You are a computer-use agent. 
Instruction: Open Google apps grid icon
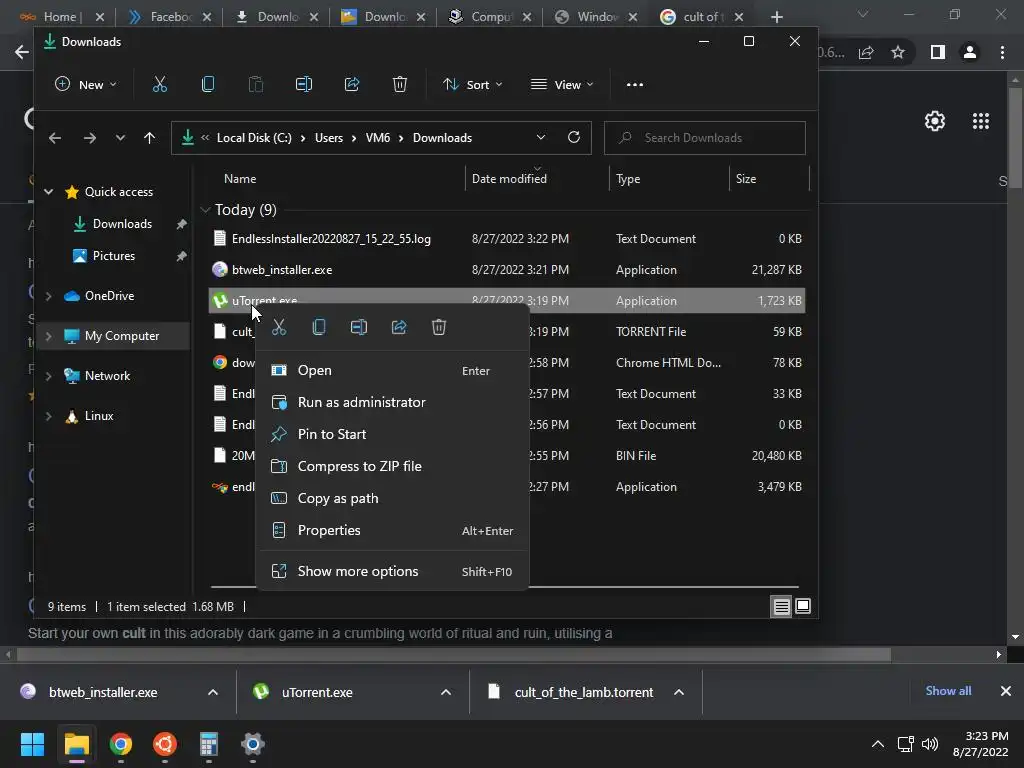[x=981, y=121]
